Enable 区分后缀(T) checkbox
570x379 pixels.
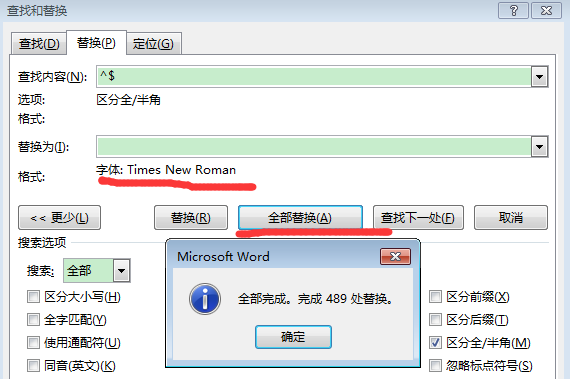(435, 320)
